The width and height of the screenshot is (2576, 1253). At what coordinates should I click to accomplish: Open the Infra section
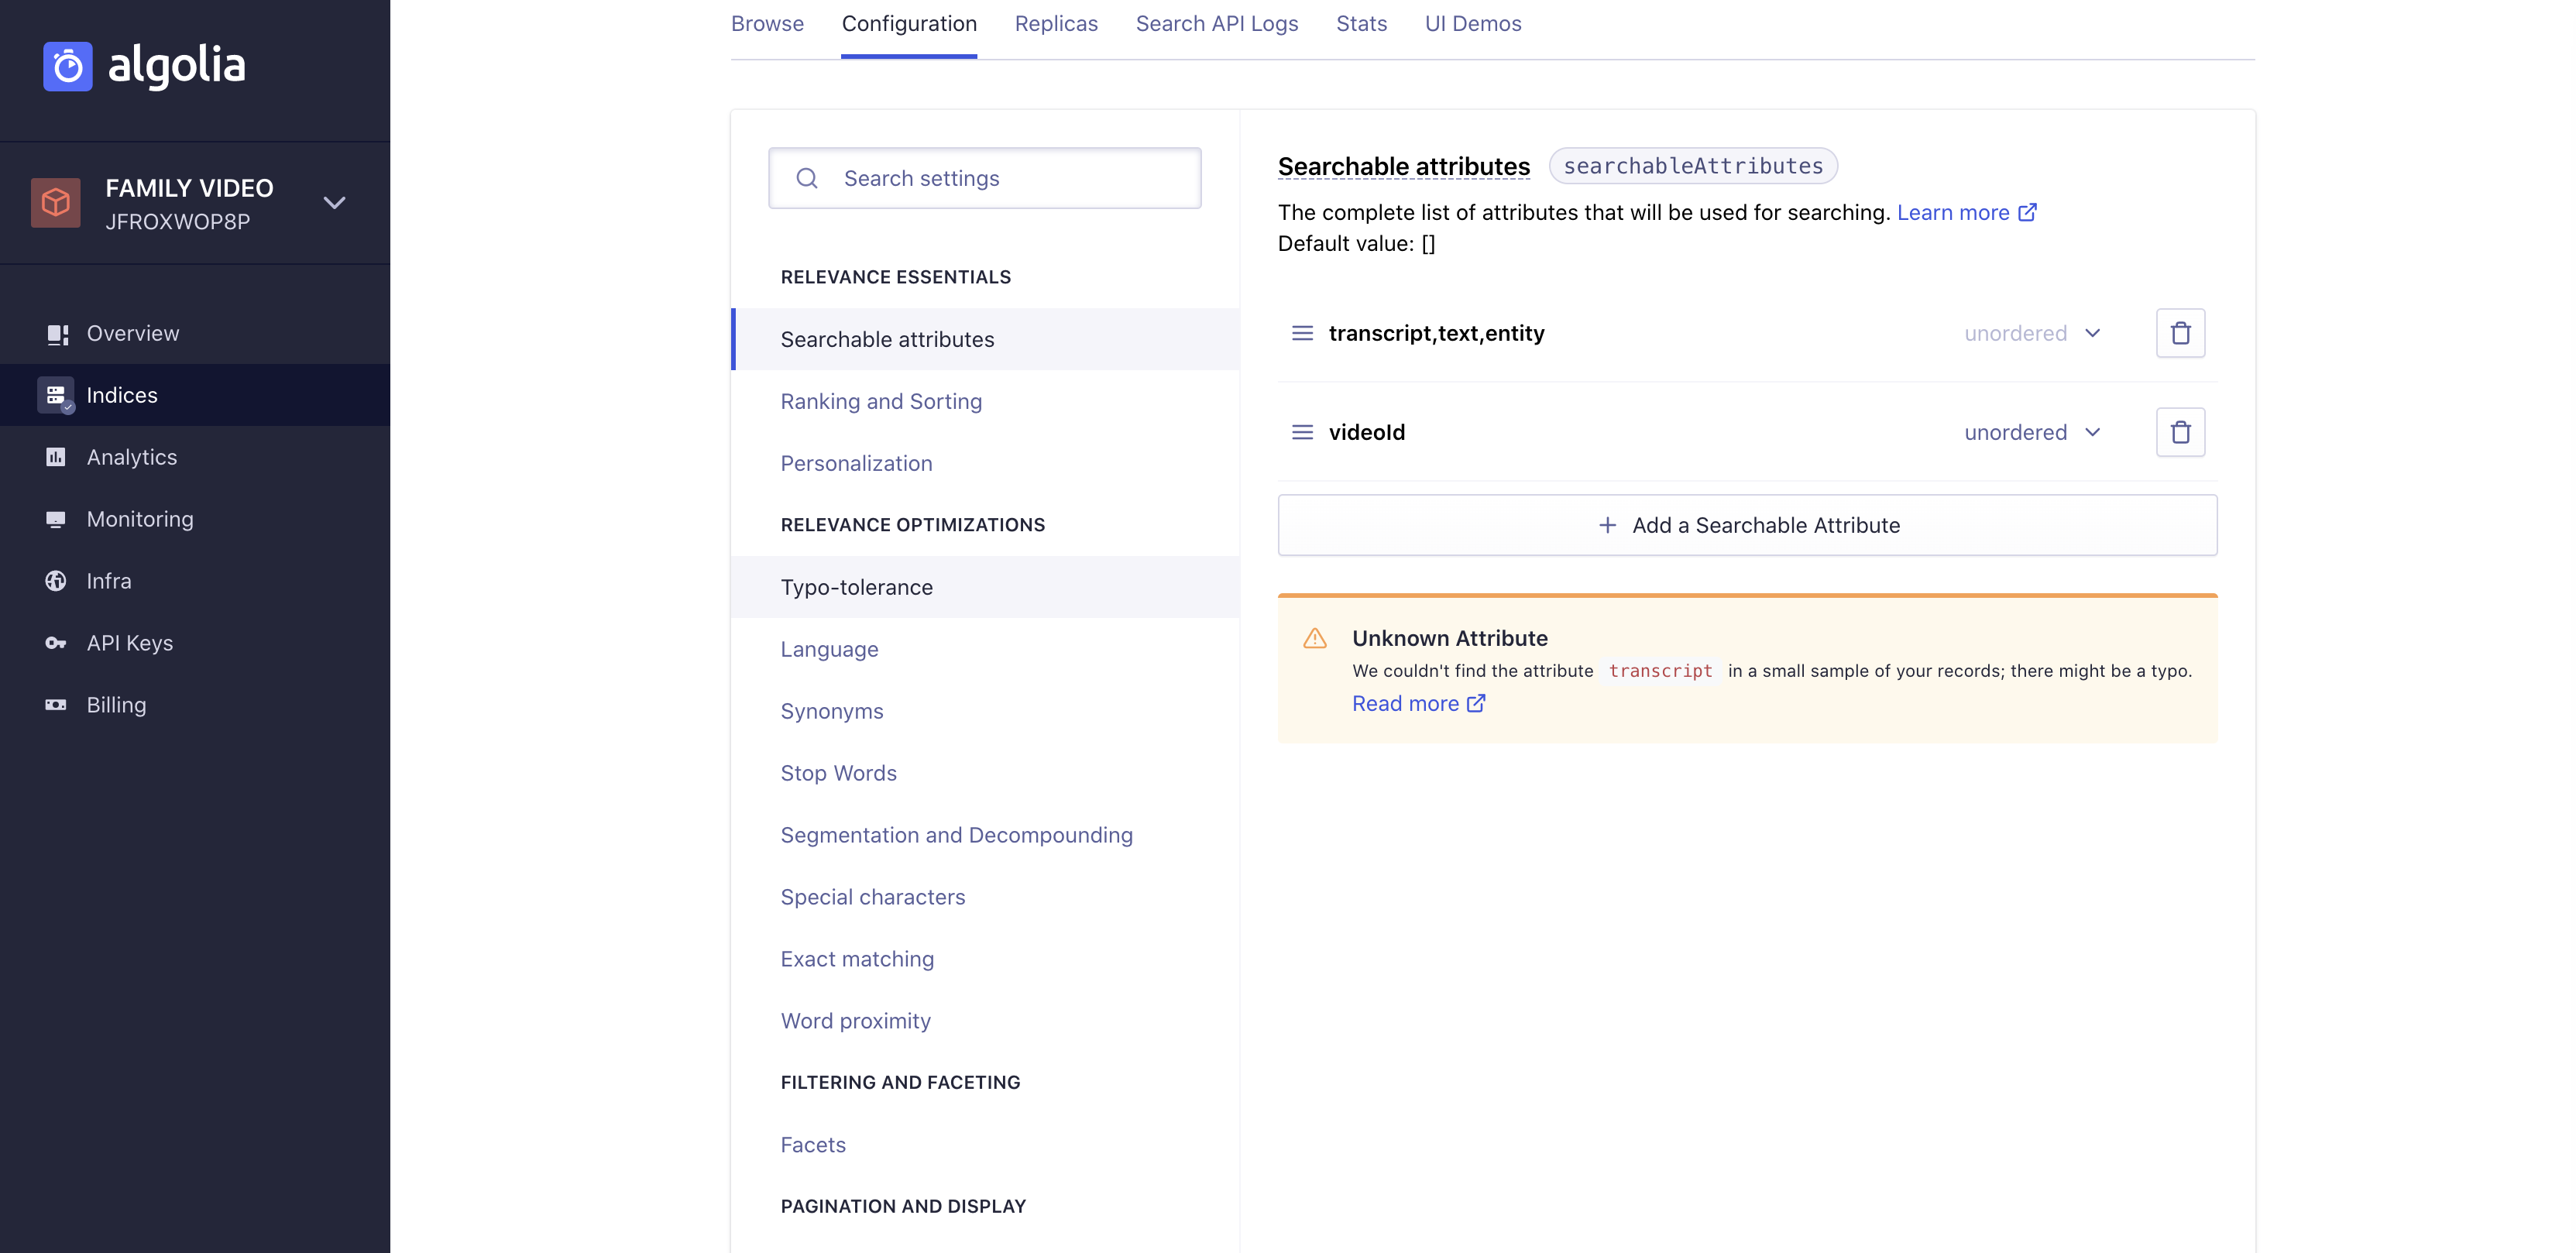click(x=108, y=581)
